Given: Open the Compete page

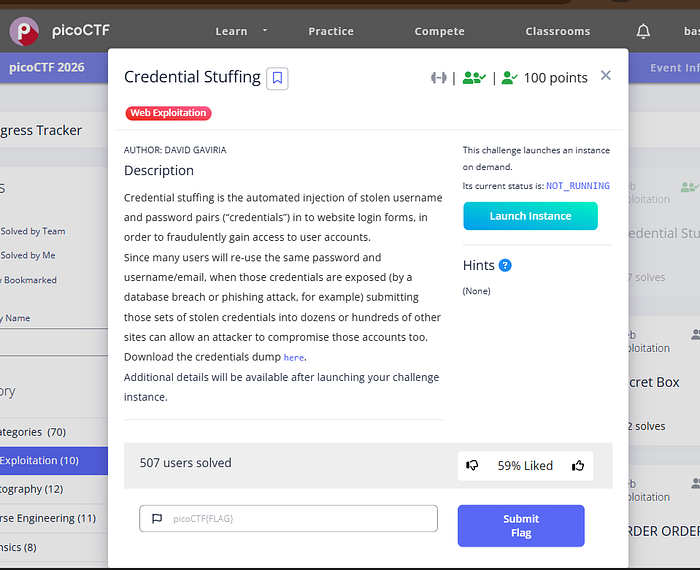Looking at the screenshot, I should point(439,31).
